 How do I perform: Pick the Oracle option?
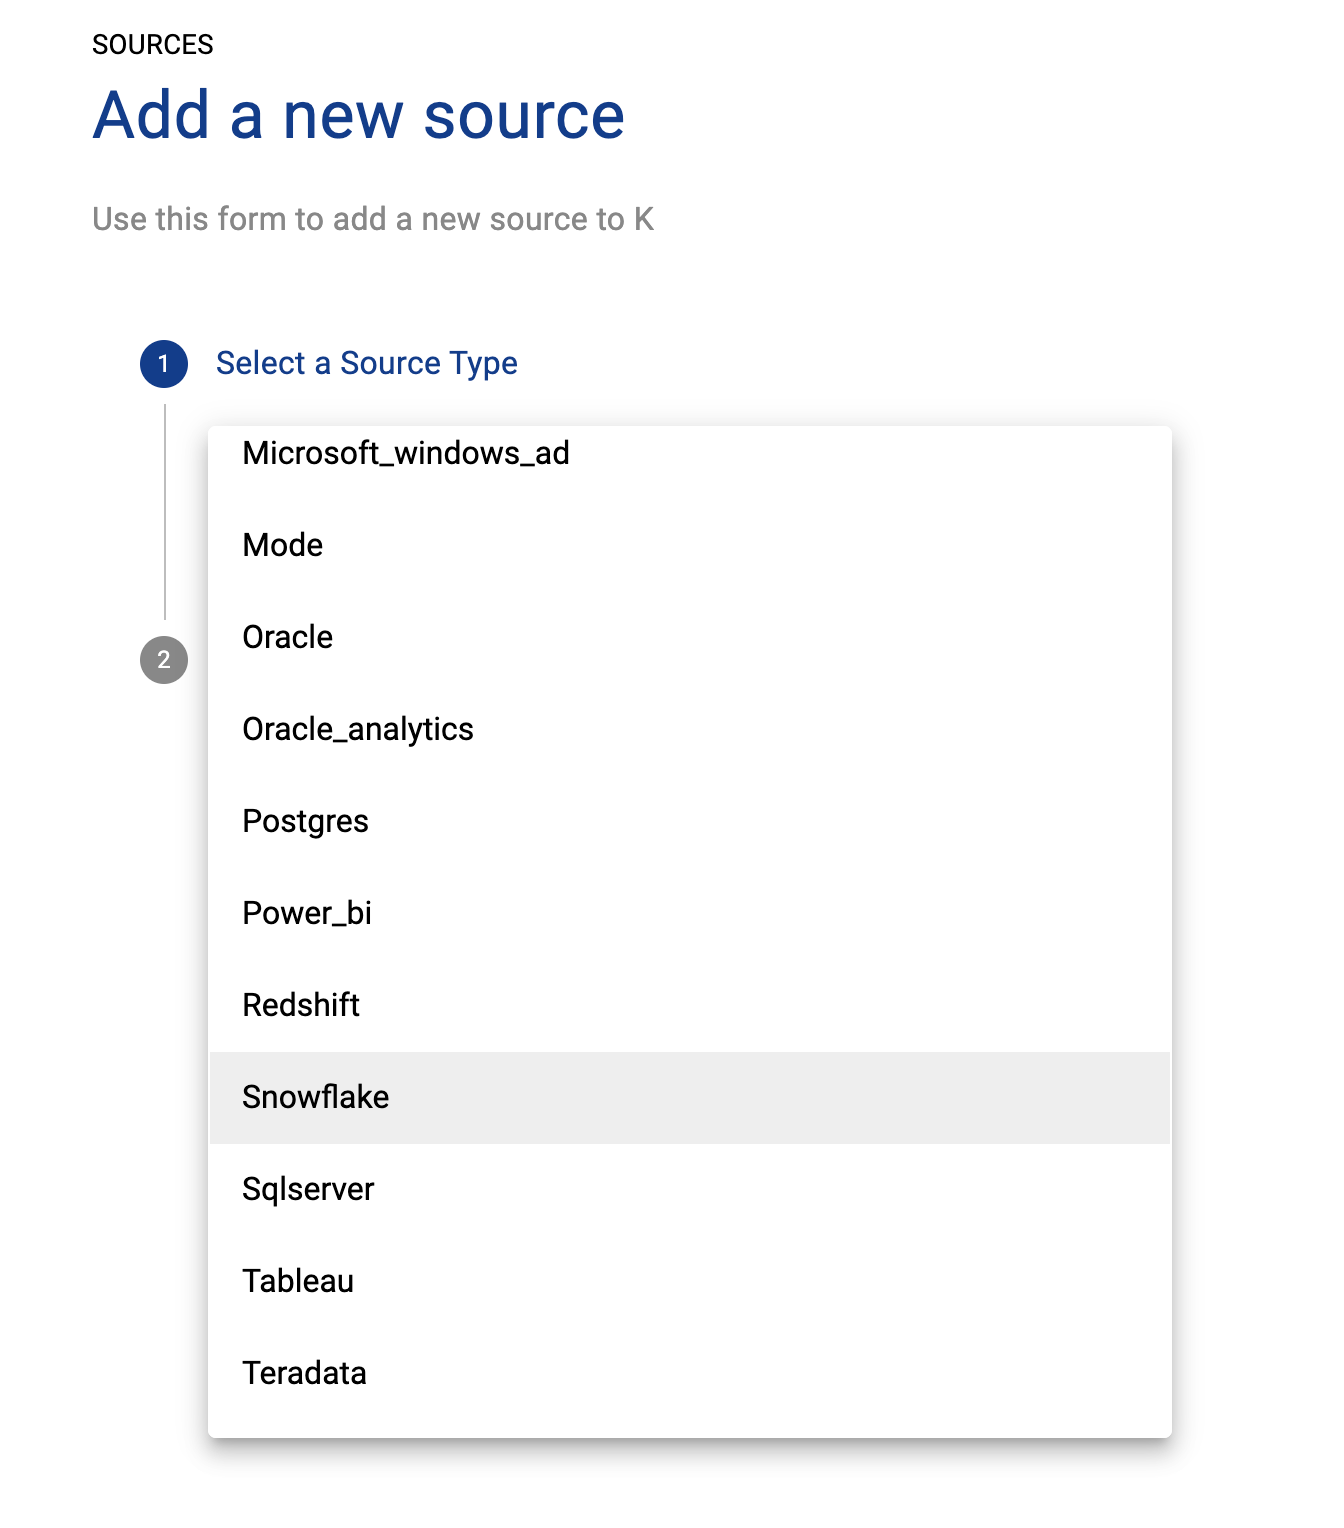click(288, 637)
